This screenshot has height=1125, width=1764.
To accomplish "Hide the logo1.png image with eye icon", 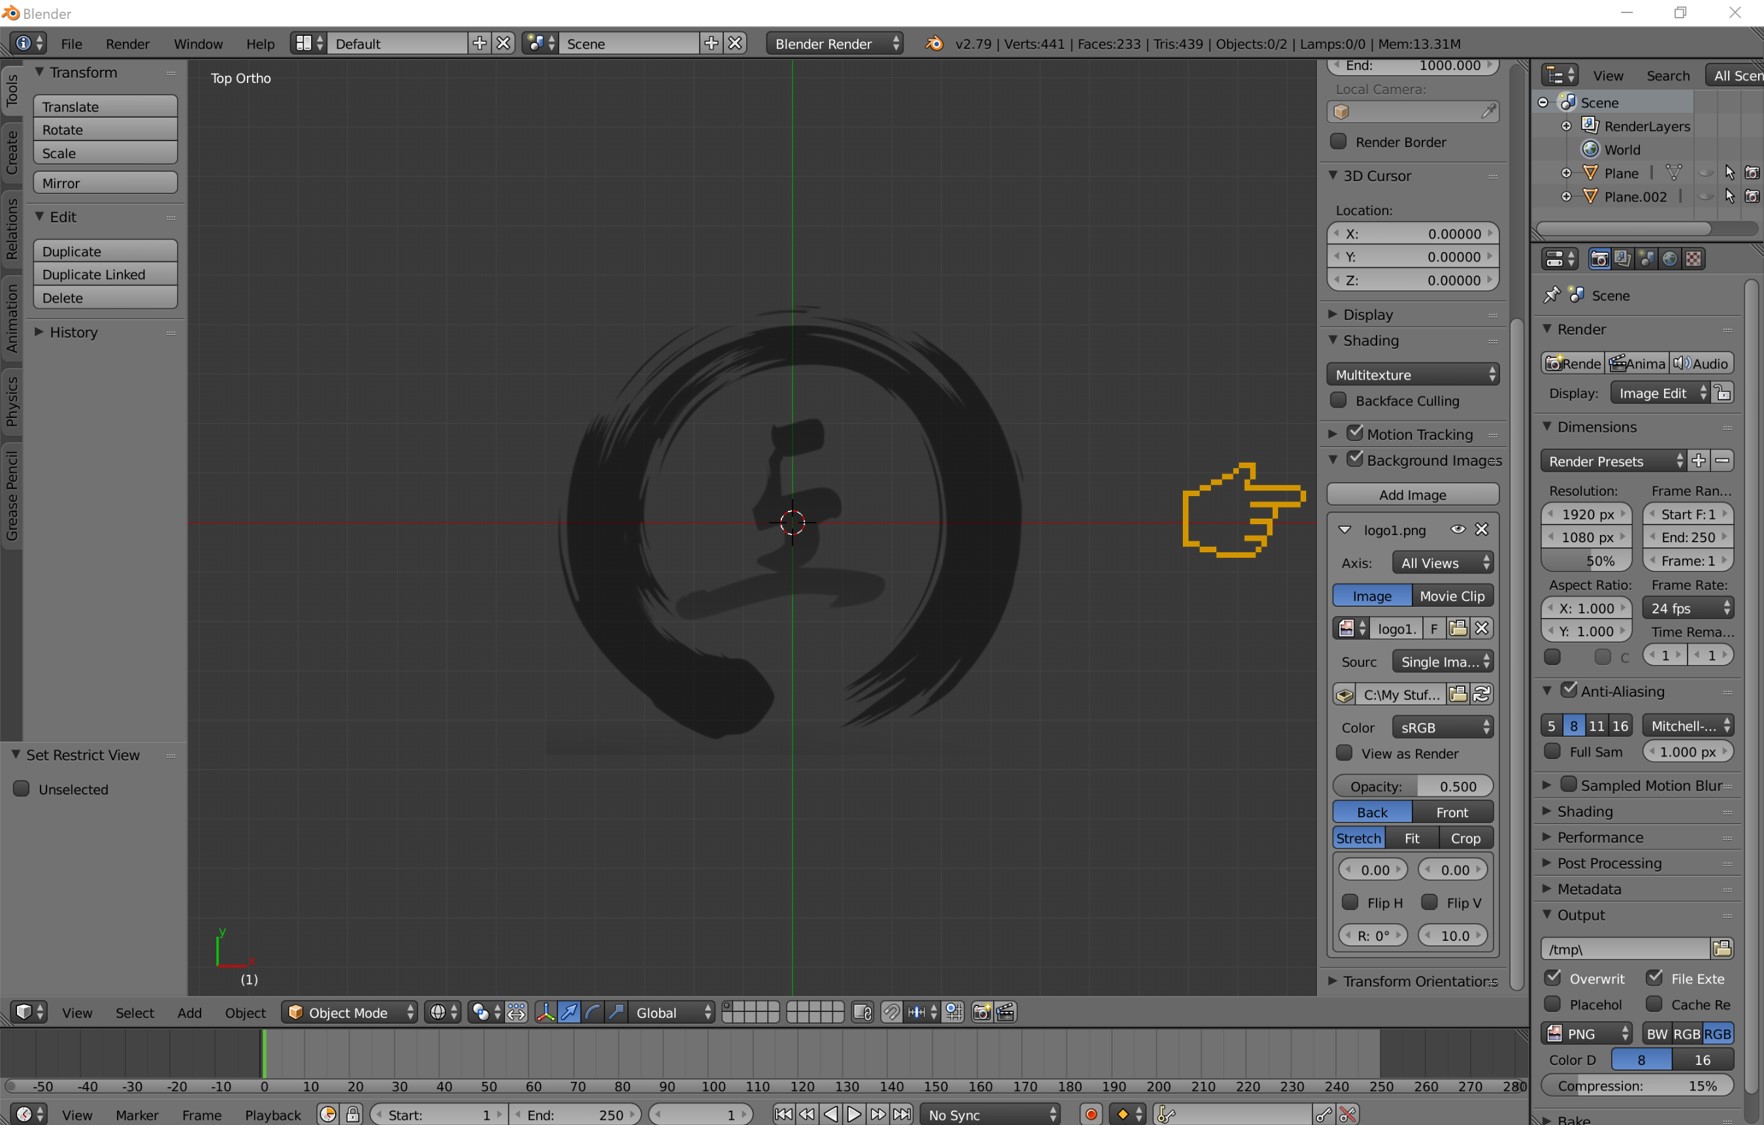I will click(x=1458, y=529).
